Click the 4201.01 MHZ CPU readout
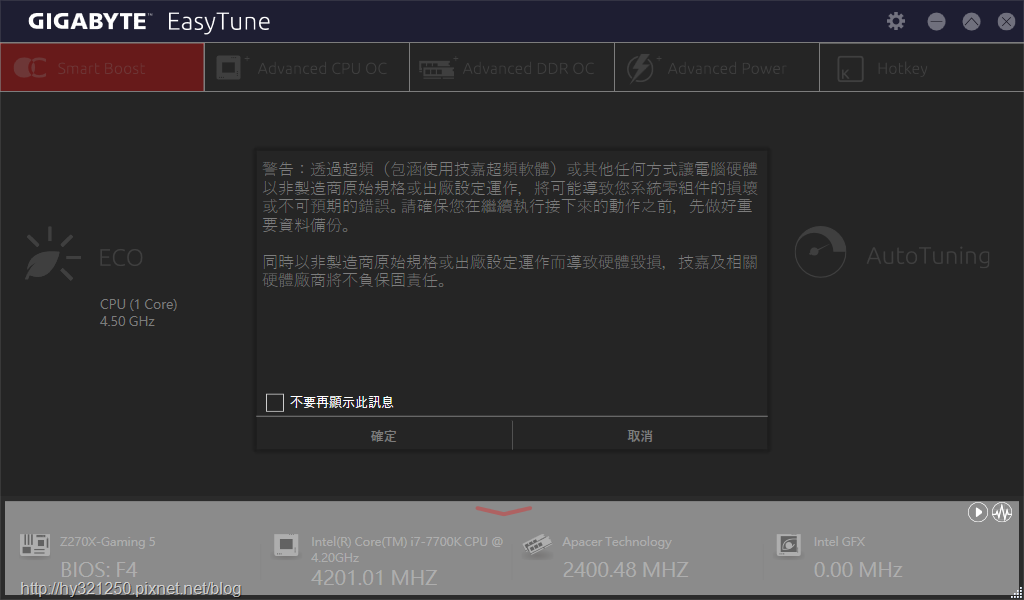 pyautogui.click(x=374, y=577)
